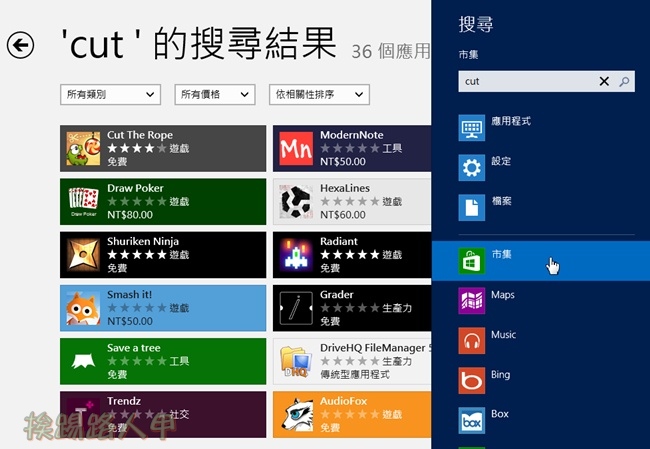Open the 所有價格 price dropdown

(x=215, y=95)
